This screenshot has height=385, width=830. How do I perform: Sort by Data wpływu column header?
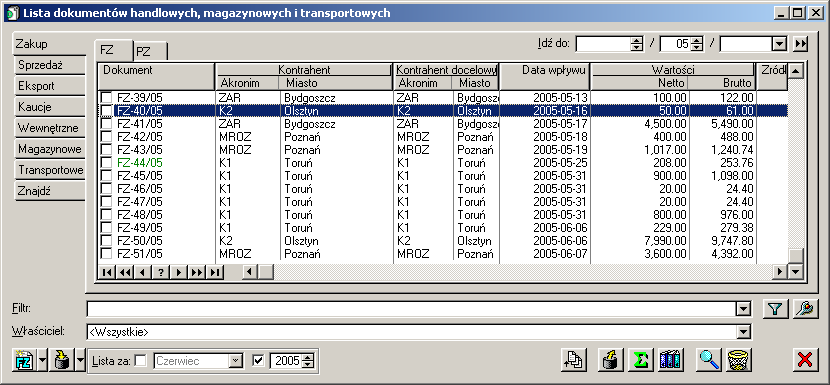(x=545, y=76)
